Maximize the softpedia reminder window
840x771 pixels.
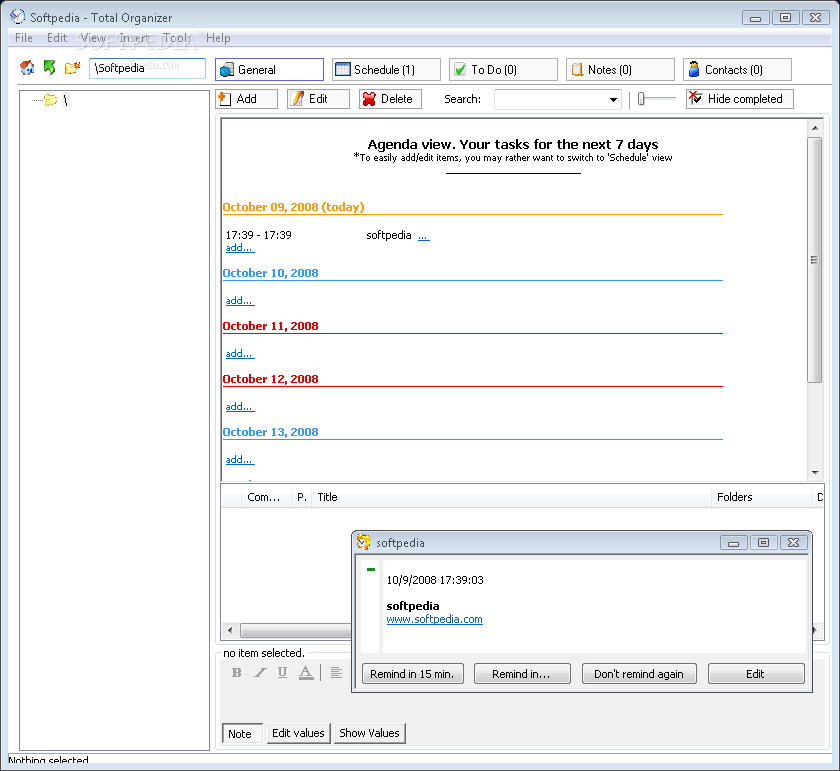[763, 543]
